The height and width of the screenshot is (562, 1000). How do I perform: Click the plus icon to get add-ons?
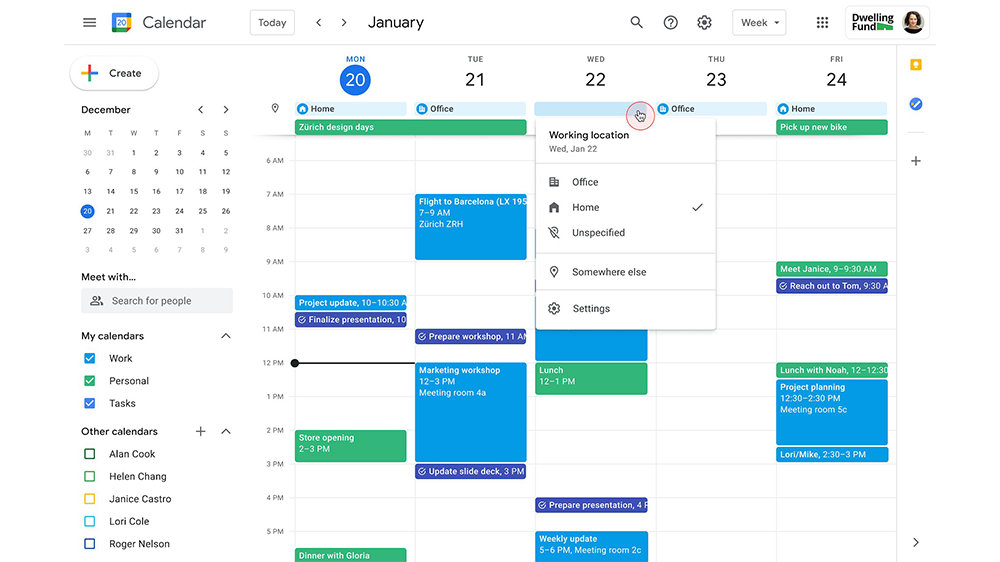tap(915, 161)
